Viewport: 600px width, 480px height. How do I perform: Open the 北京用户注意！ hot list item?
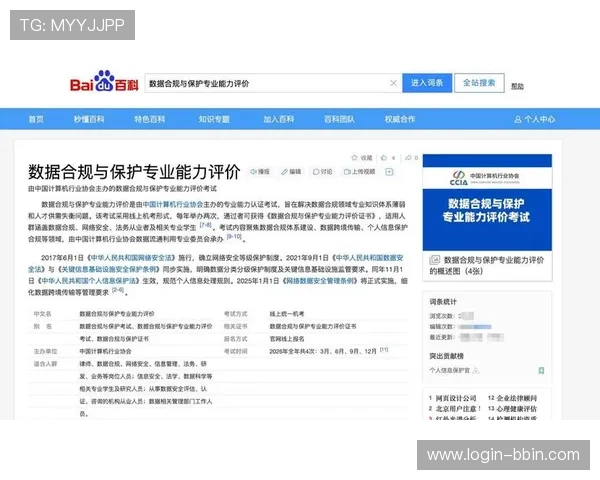click(x=458, y=409)
